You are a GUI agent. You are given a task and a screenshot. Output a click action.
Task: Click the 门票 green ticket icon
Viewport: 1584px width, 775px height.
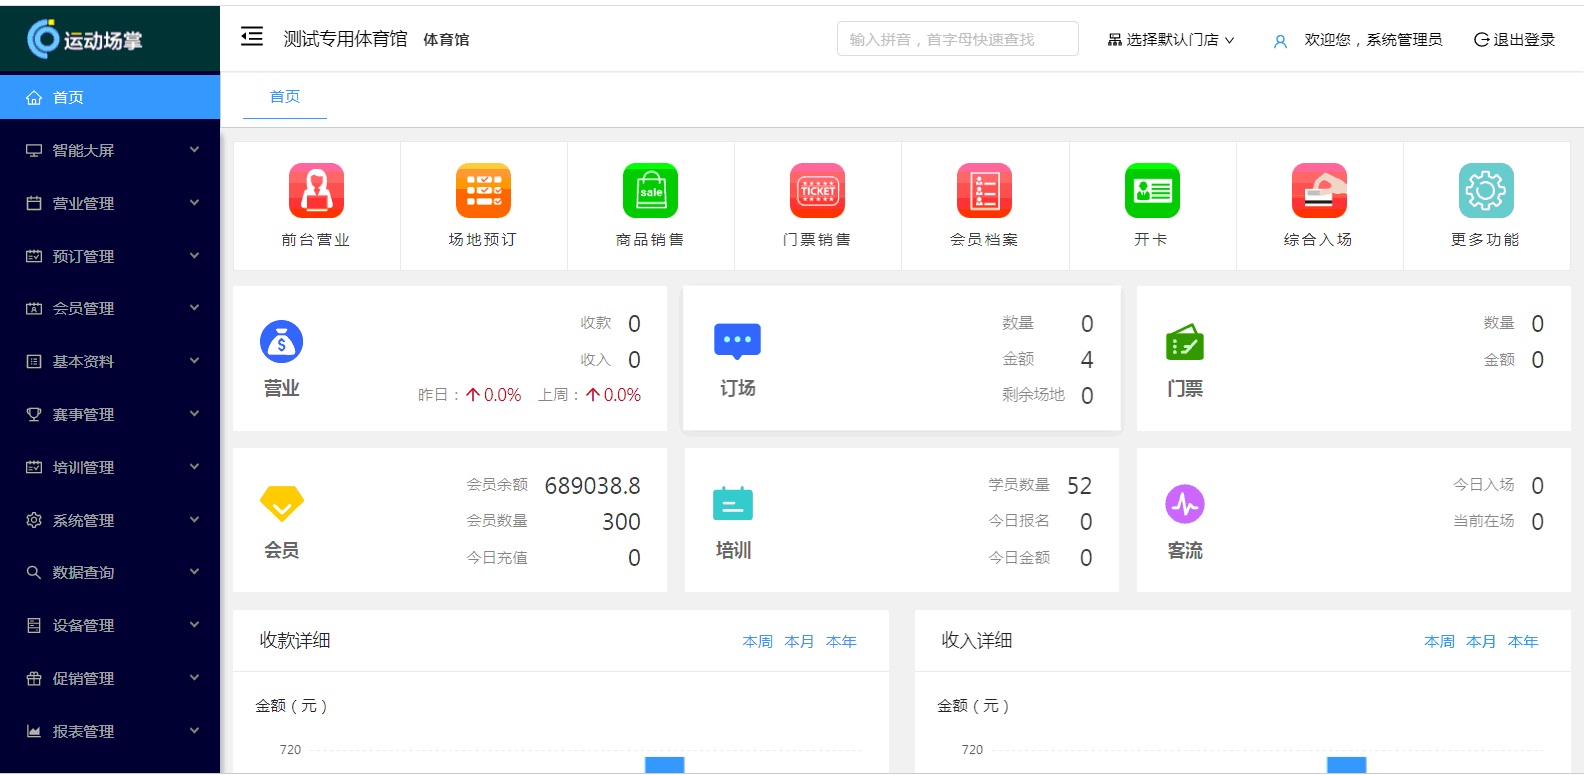(1185, 342)
